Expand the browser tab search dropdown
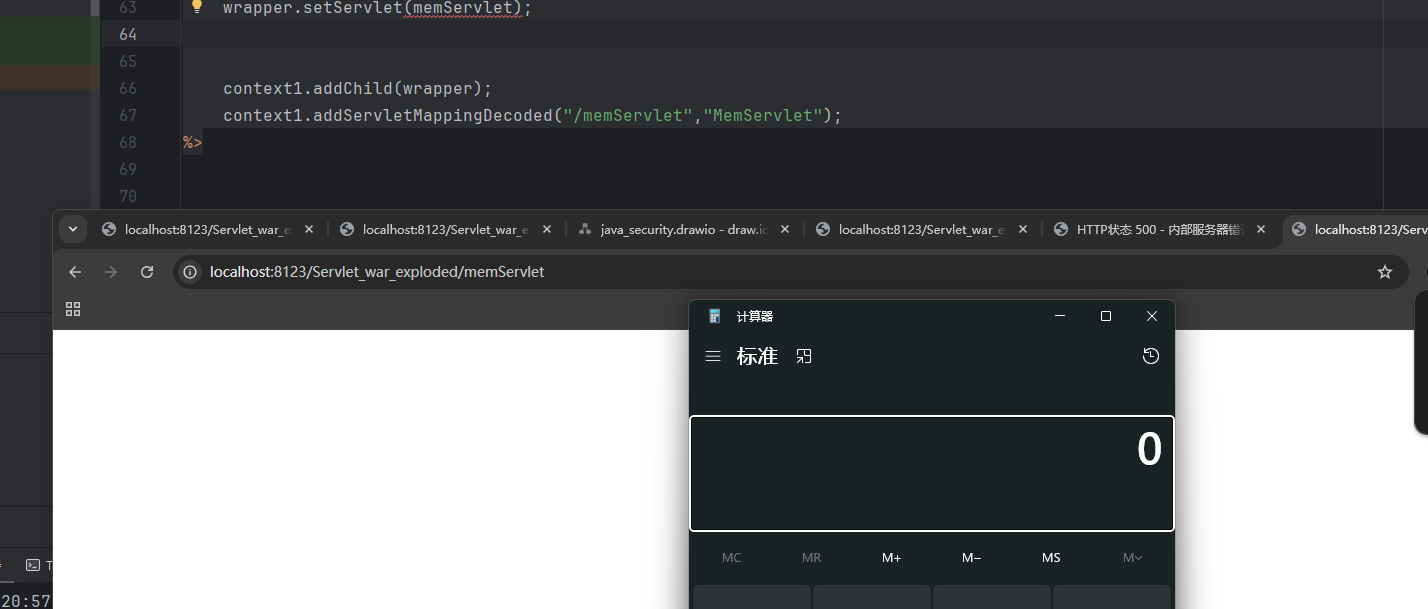This screenshot has height=609, width=1428. (x=72, y=229)
